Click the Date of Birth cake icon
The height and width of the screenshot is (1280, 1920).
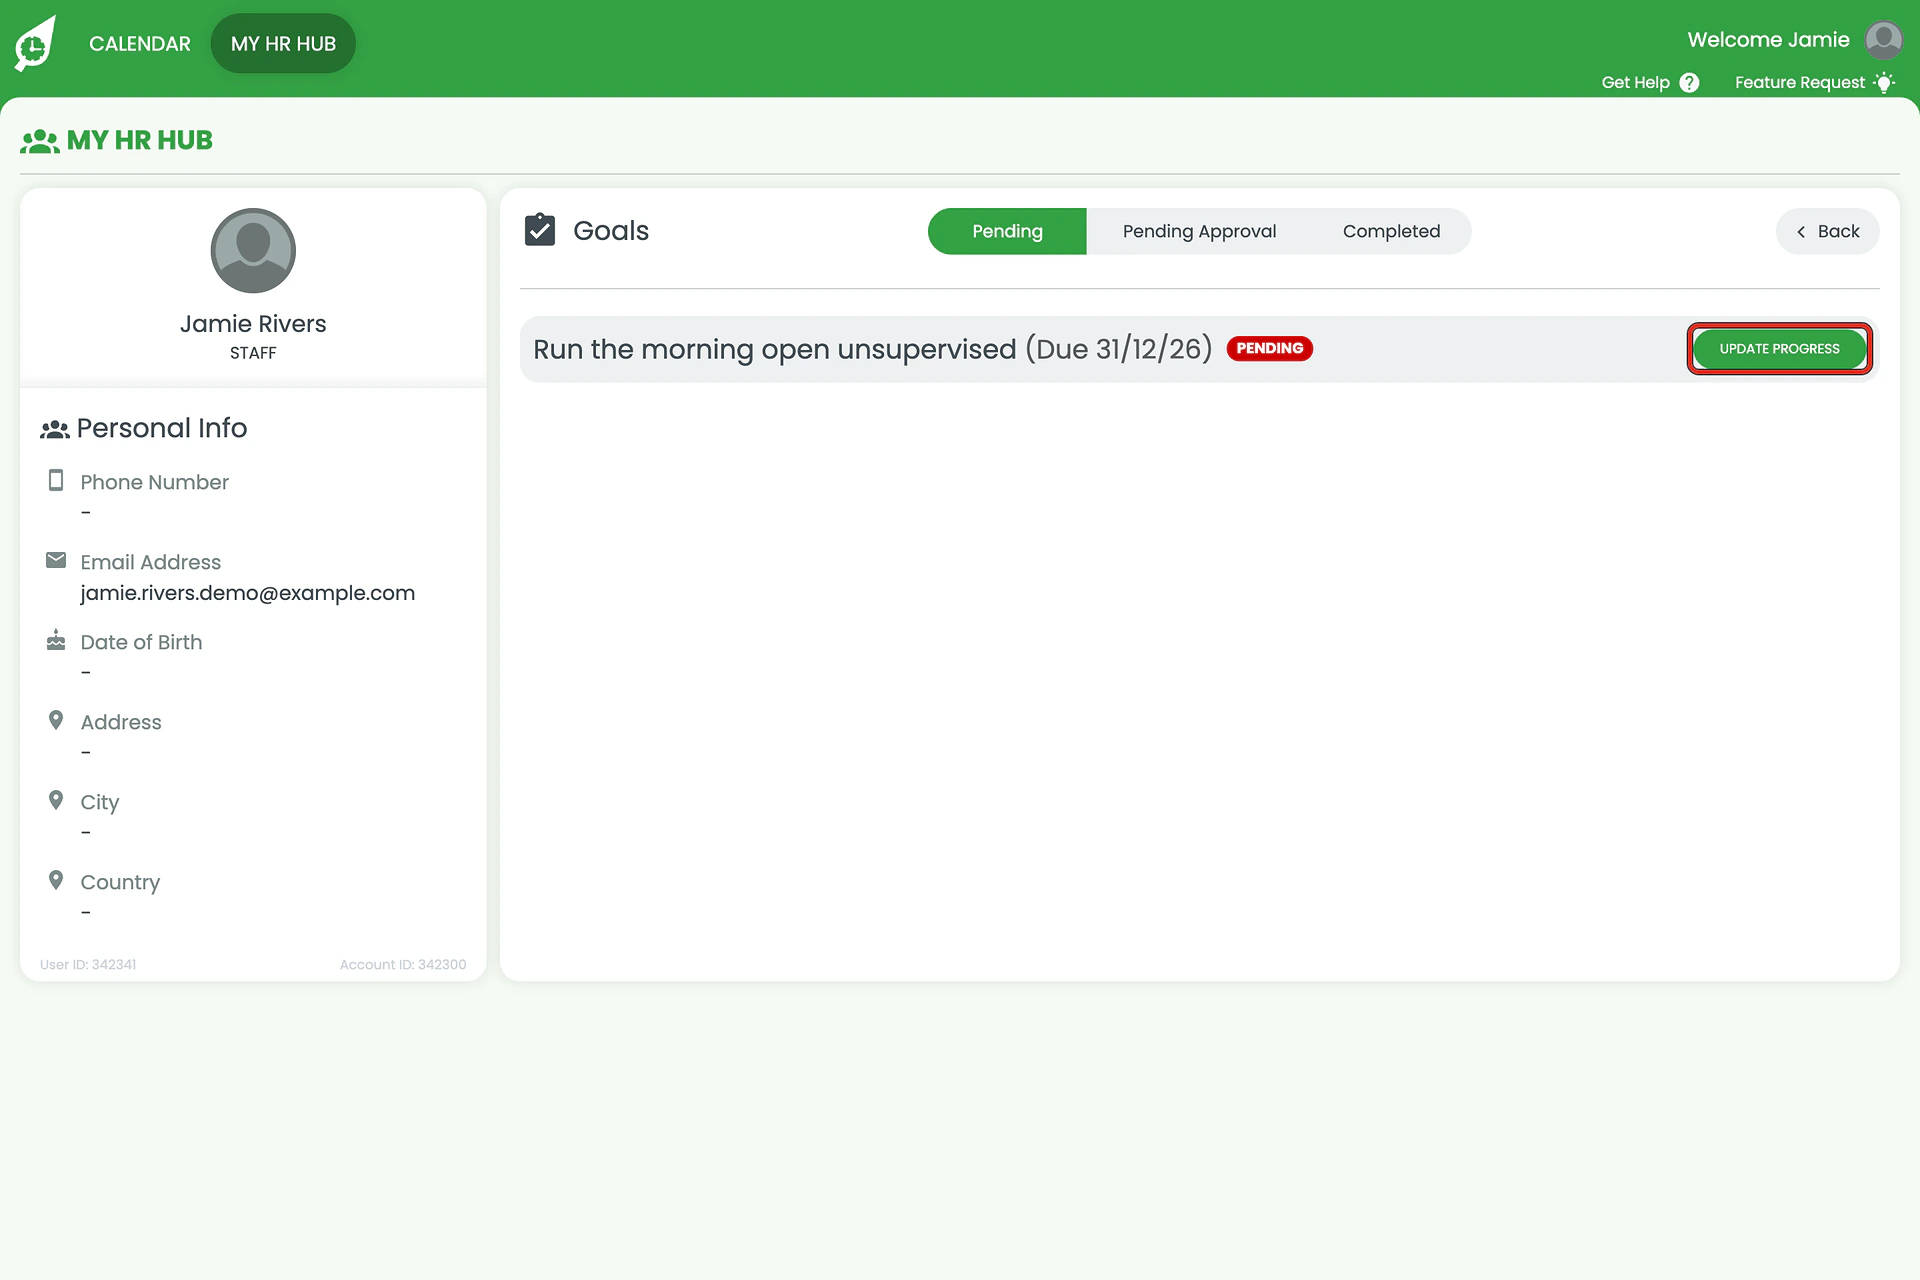56,640
